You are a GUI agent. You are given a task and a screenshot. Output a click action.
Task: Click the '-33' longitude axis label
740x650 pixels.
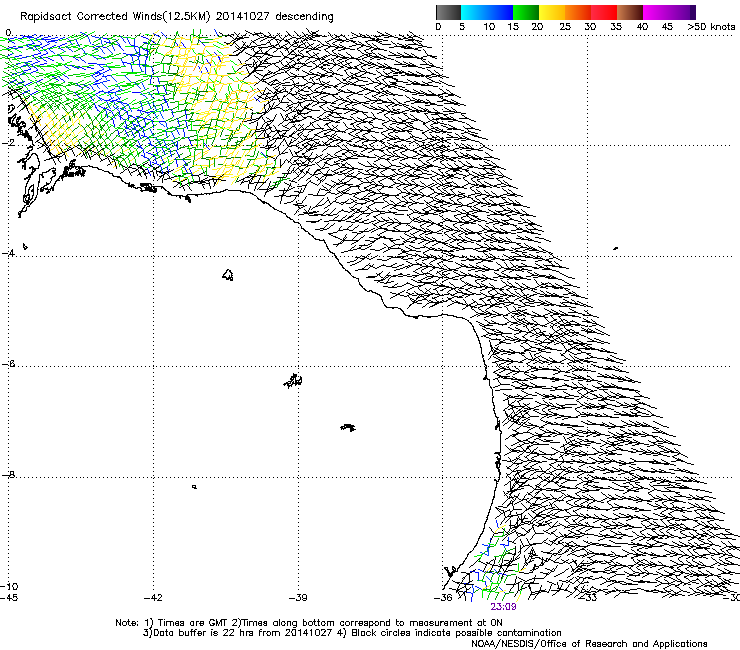click(x=588, y=598)
